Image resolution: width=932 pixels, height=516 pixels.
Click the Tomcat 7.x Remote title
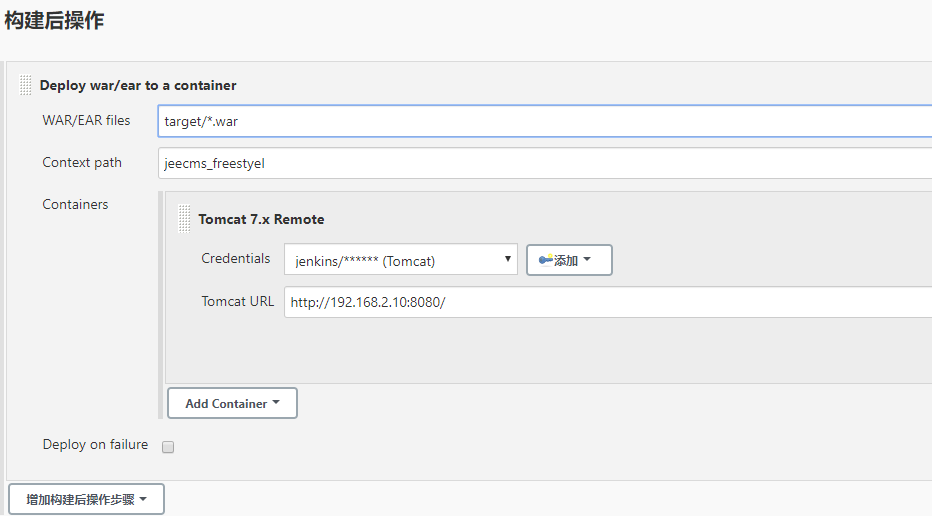click(261, 219)
